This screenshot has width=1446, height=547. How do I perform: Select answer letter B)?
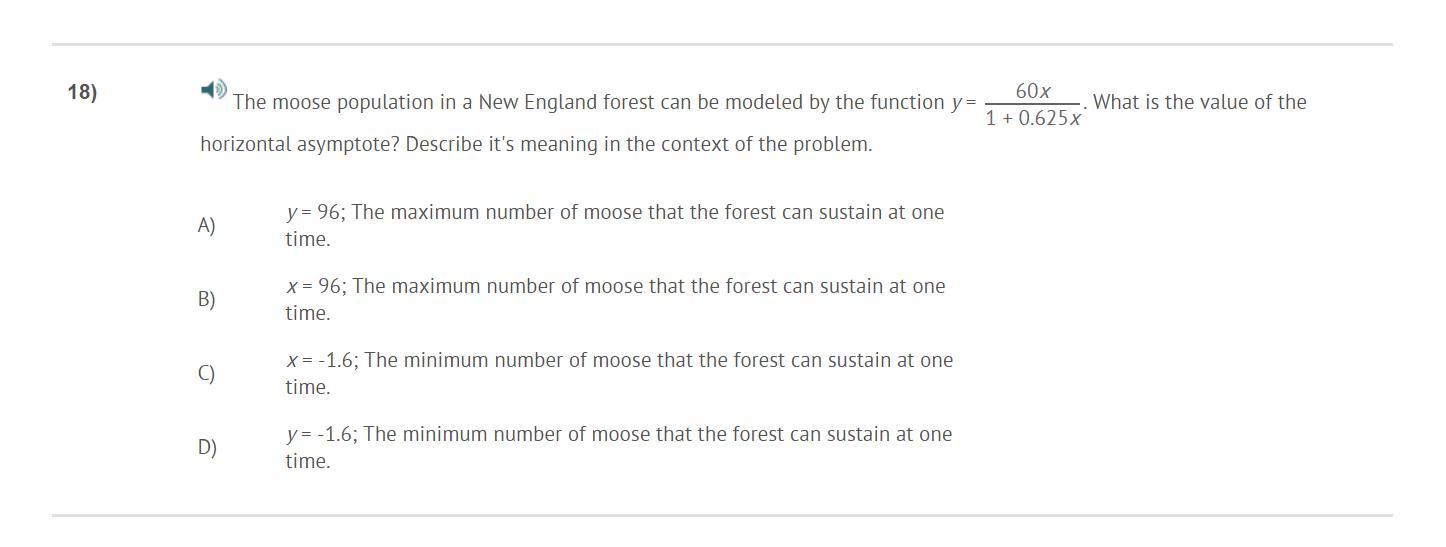pos(207,300)
